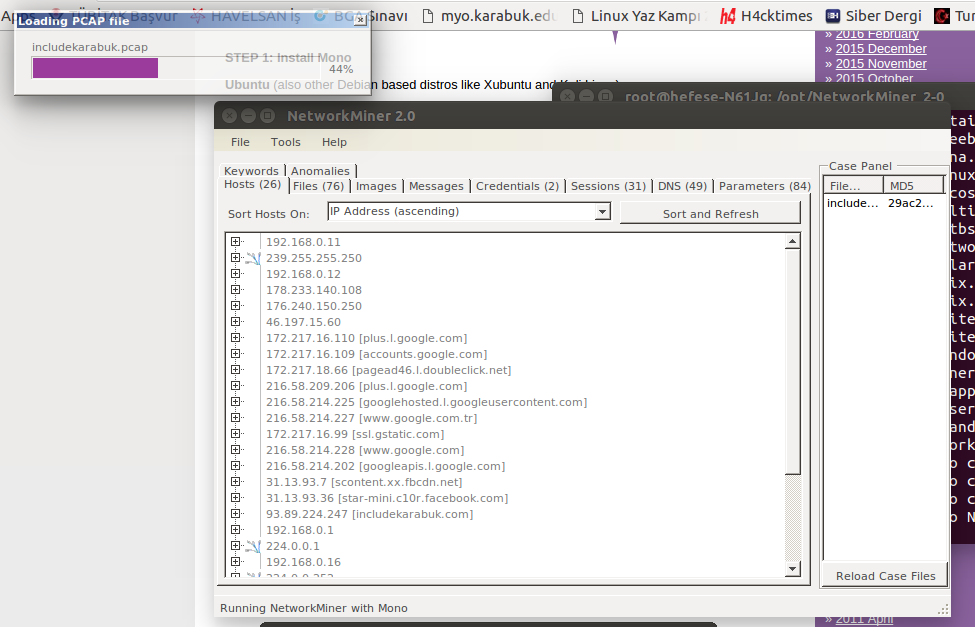Open the H4cktimes bookmark
This screenshot has width=975, height=627.
click(766, 16)
